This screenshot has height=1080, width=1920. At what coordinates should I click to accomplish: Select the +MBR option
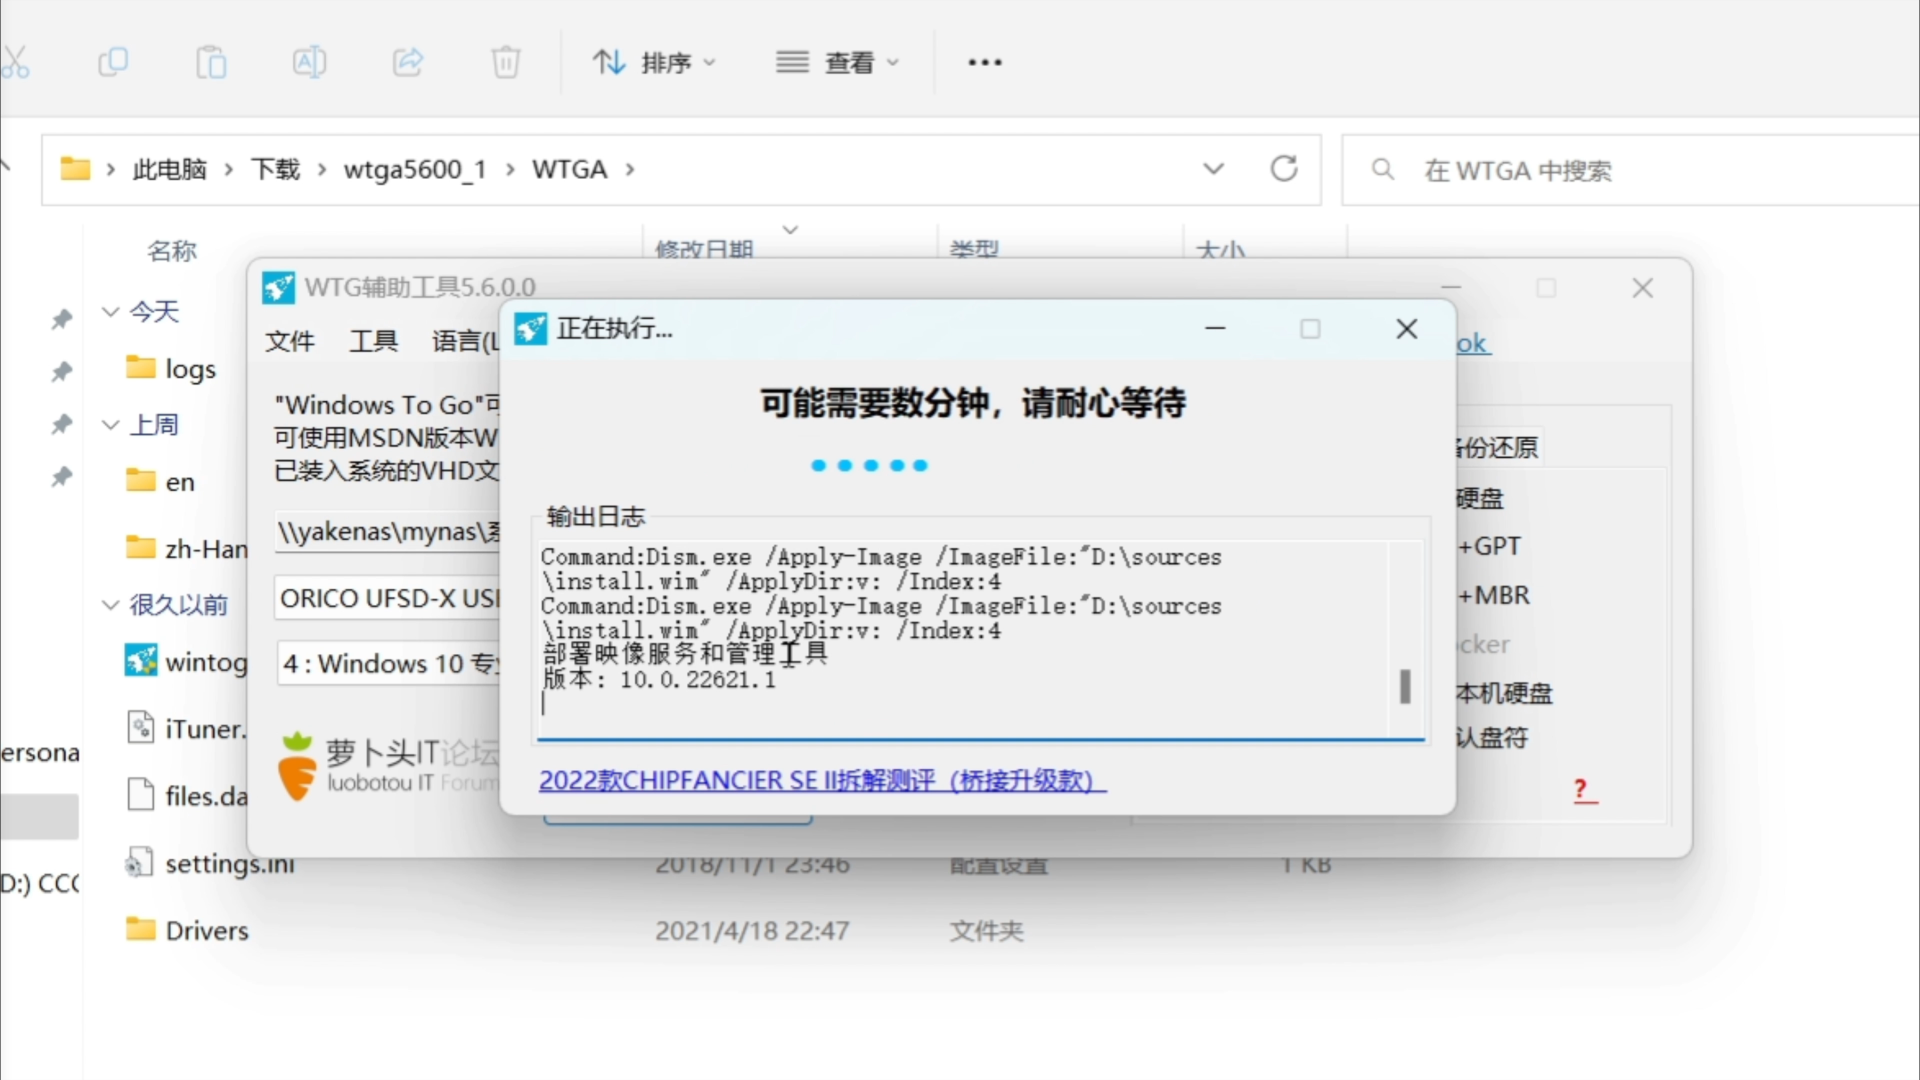coord(1494,595)
